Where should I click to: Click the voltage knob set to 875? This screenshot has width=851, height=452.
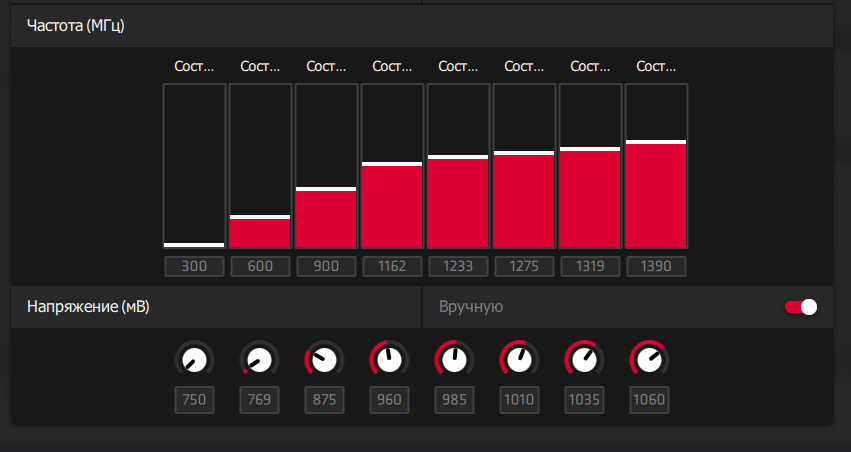[x=324, y=358]
